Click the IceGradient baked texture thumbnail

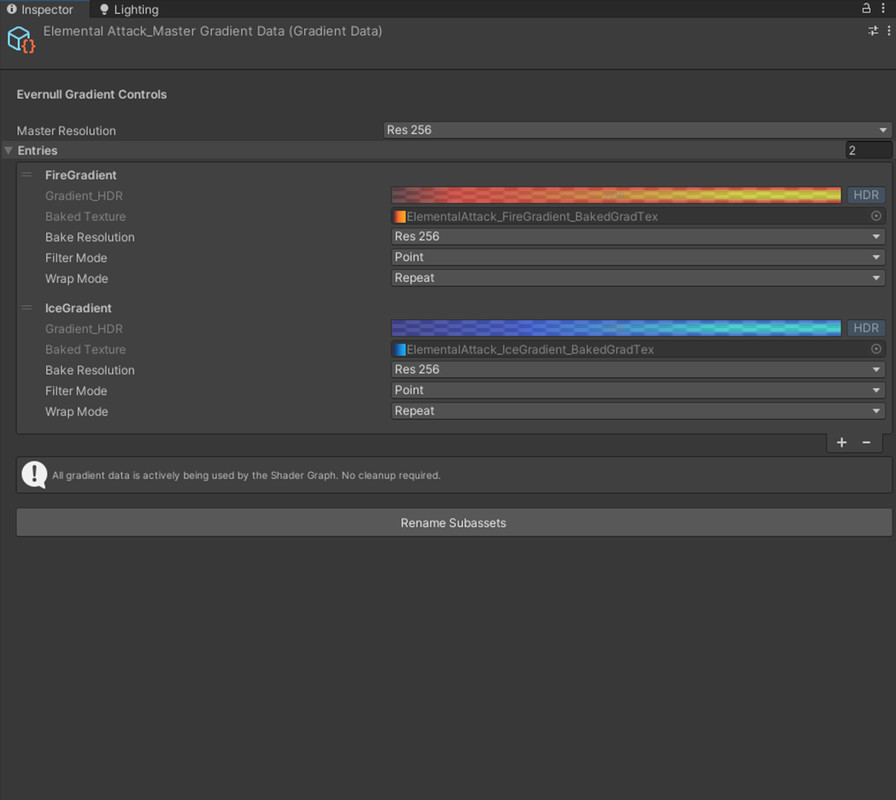[x=400, y=350]
